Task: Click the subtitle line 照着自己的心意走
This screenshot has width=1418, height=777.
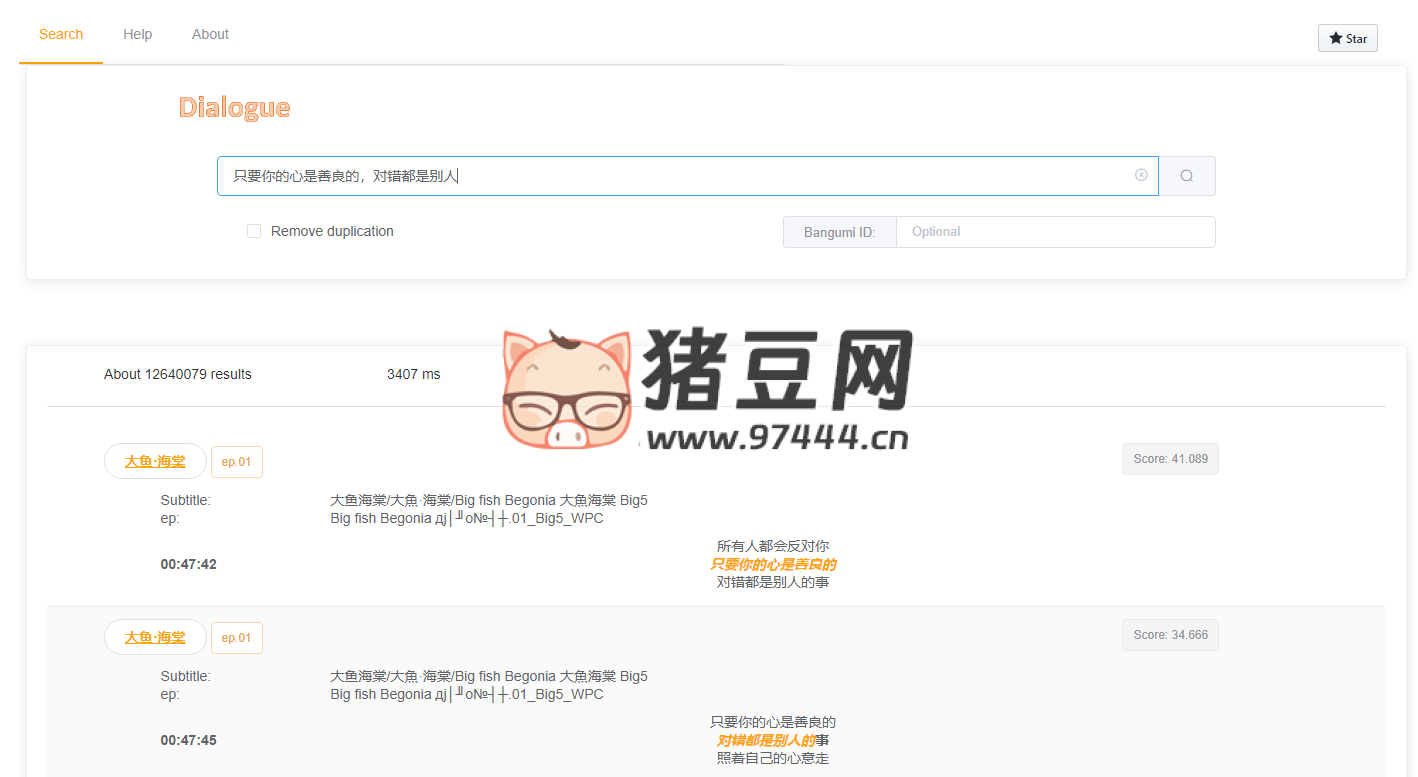Action: [773, 758]
